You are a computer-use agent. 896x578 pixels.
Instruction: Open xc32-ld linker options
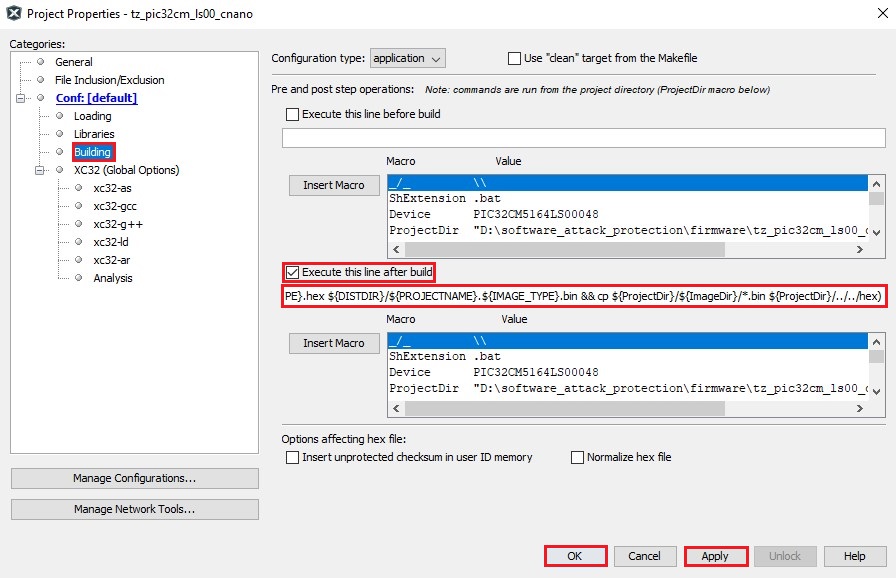coord(113,242)
